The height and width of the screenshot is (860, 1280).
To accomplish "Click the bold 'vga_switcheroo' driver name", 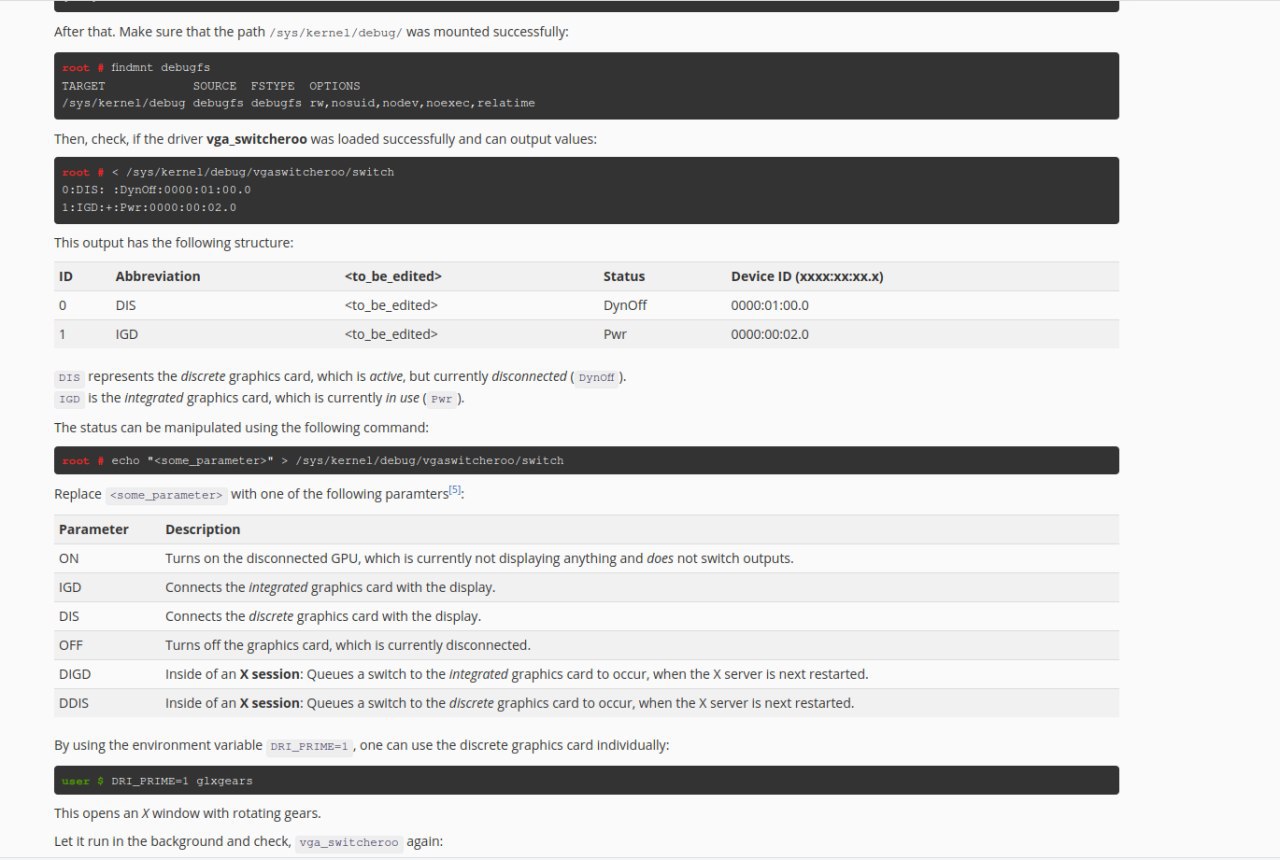I will coord(256,139).
